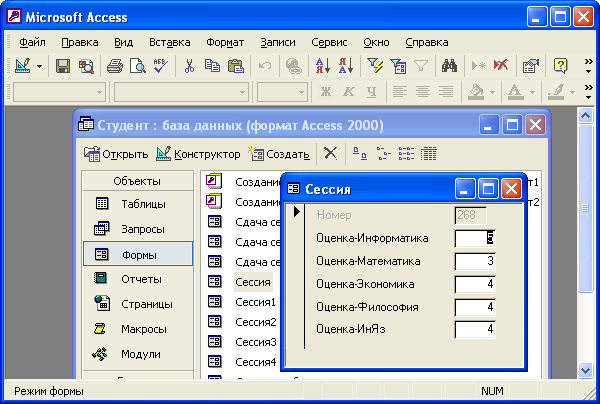Viewport: 600px width, 404px height.
Task: Click the Print icon
Action: pos(115,66)
